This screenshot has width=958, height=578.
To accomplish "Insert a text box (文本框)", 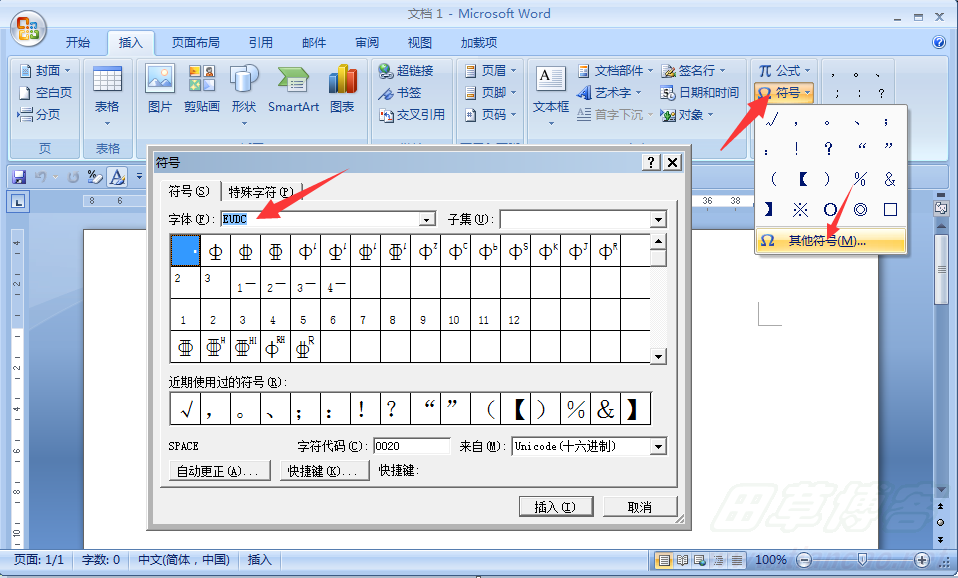I will (550, 95).
